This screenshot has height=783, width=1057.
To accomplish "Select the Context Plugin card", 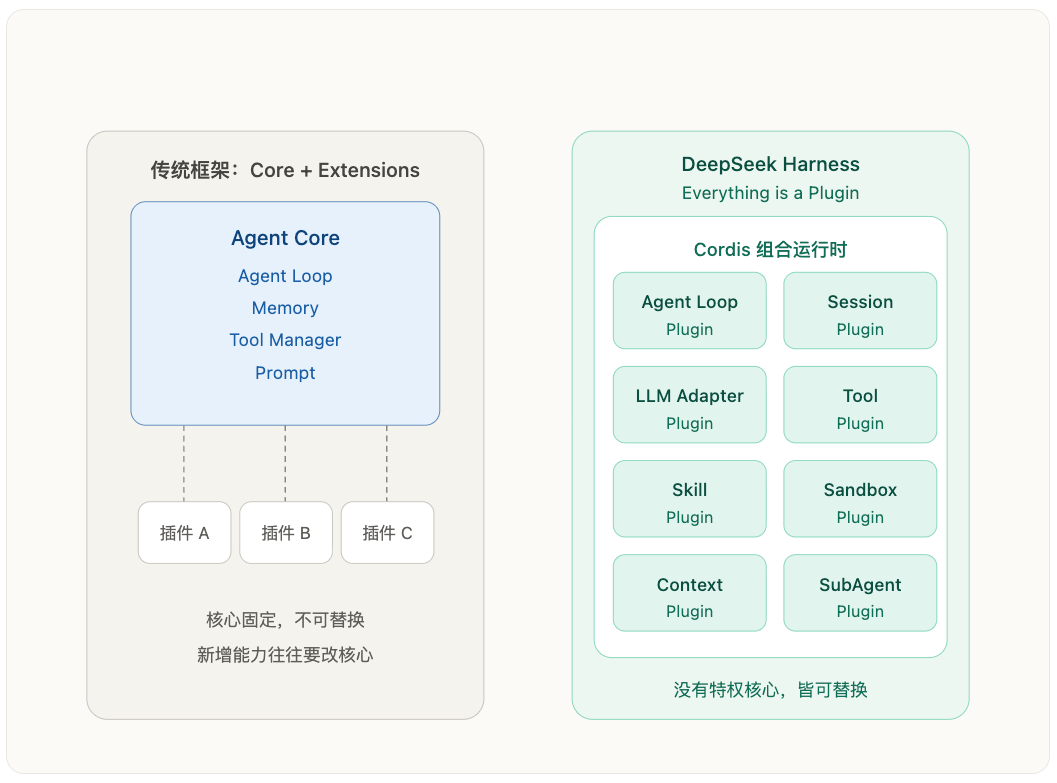I will coord(690,593).
